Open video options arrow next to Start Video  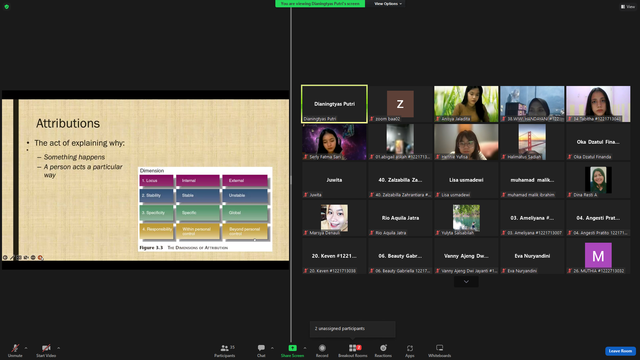[x=59, y=348]
